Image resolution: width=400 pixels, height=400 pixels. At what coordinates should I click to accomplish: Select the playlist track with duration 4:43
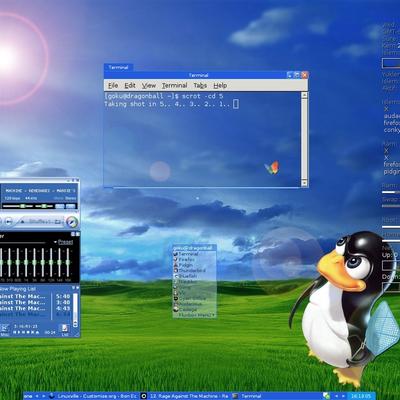pos(35,308)
